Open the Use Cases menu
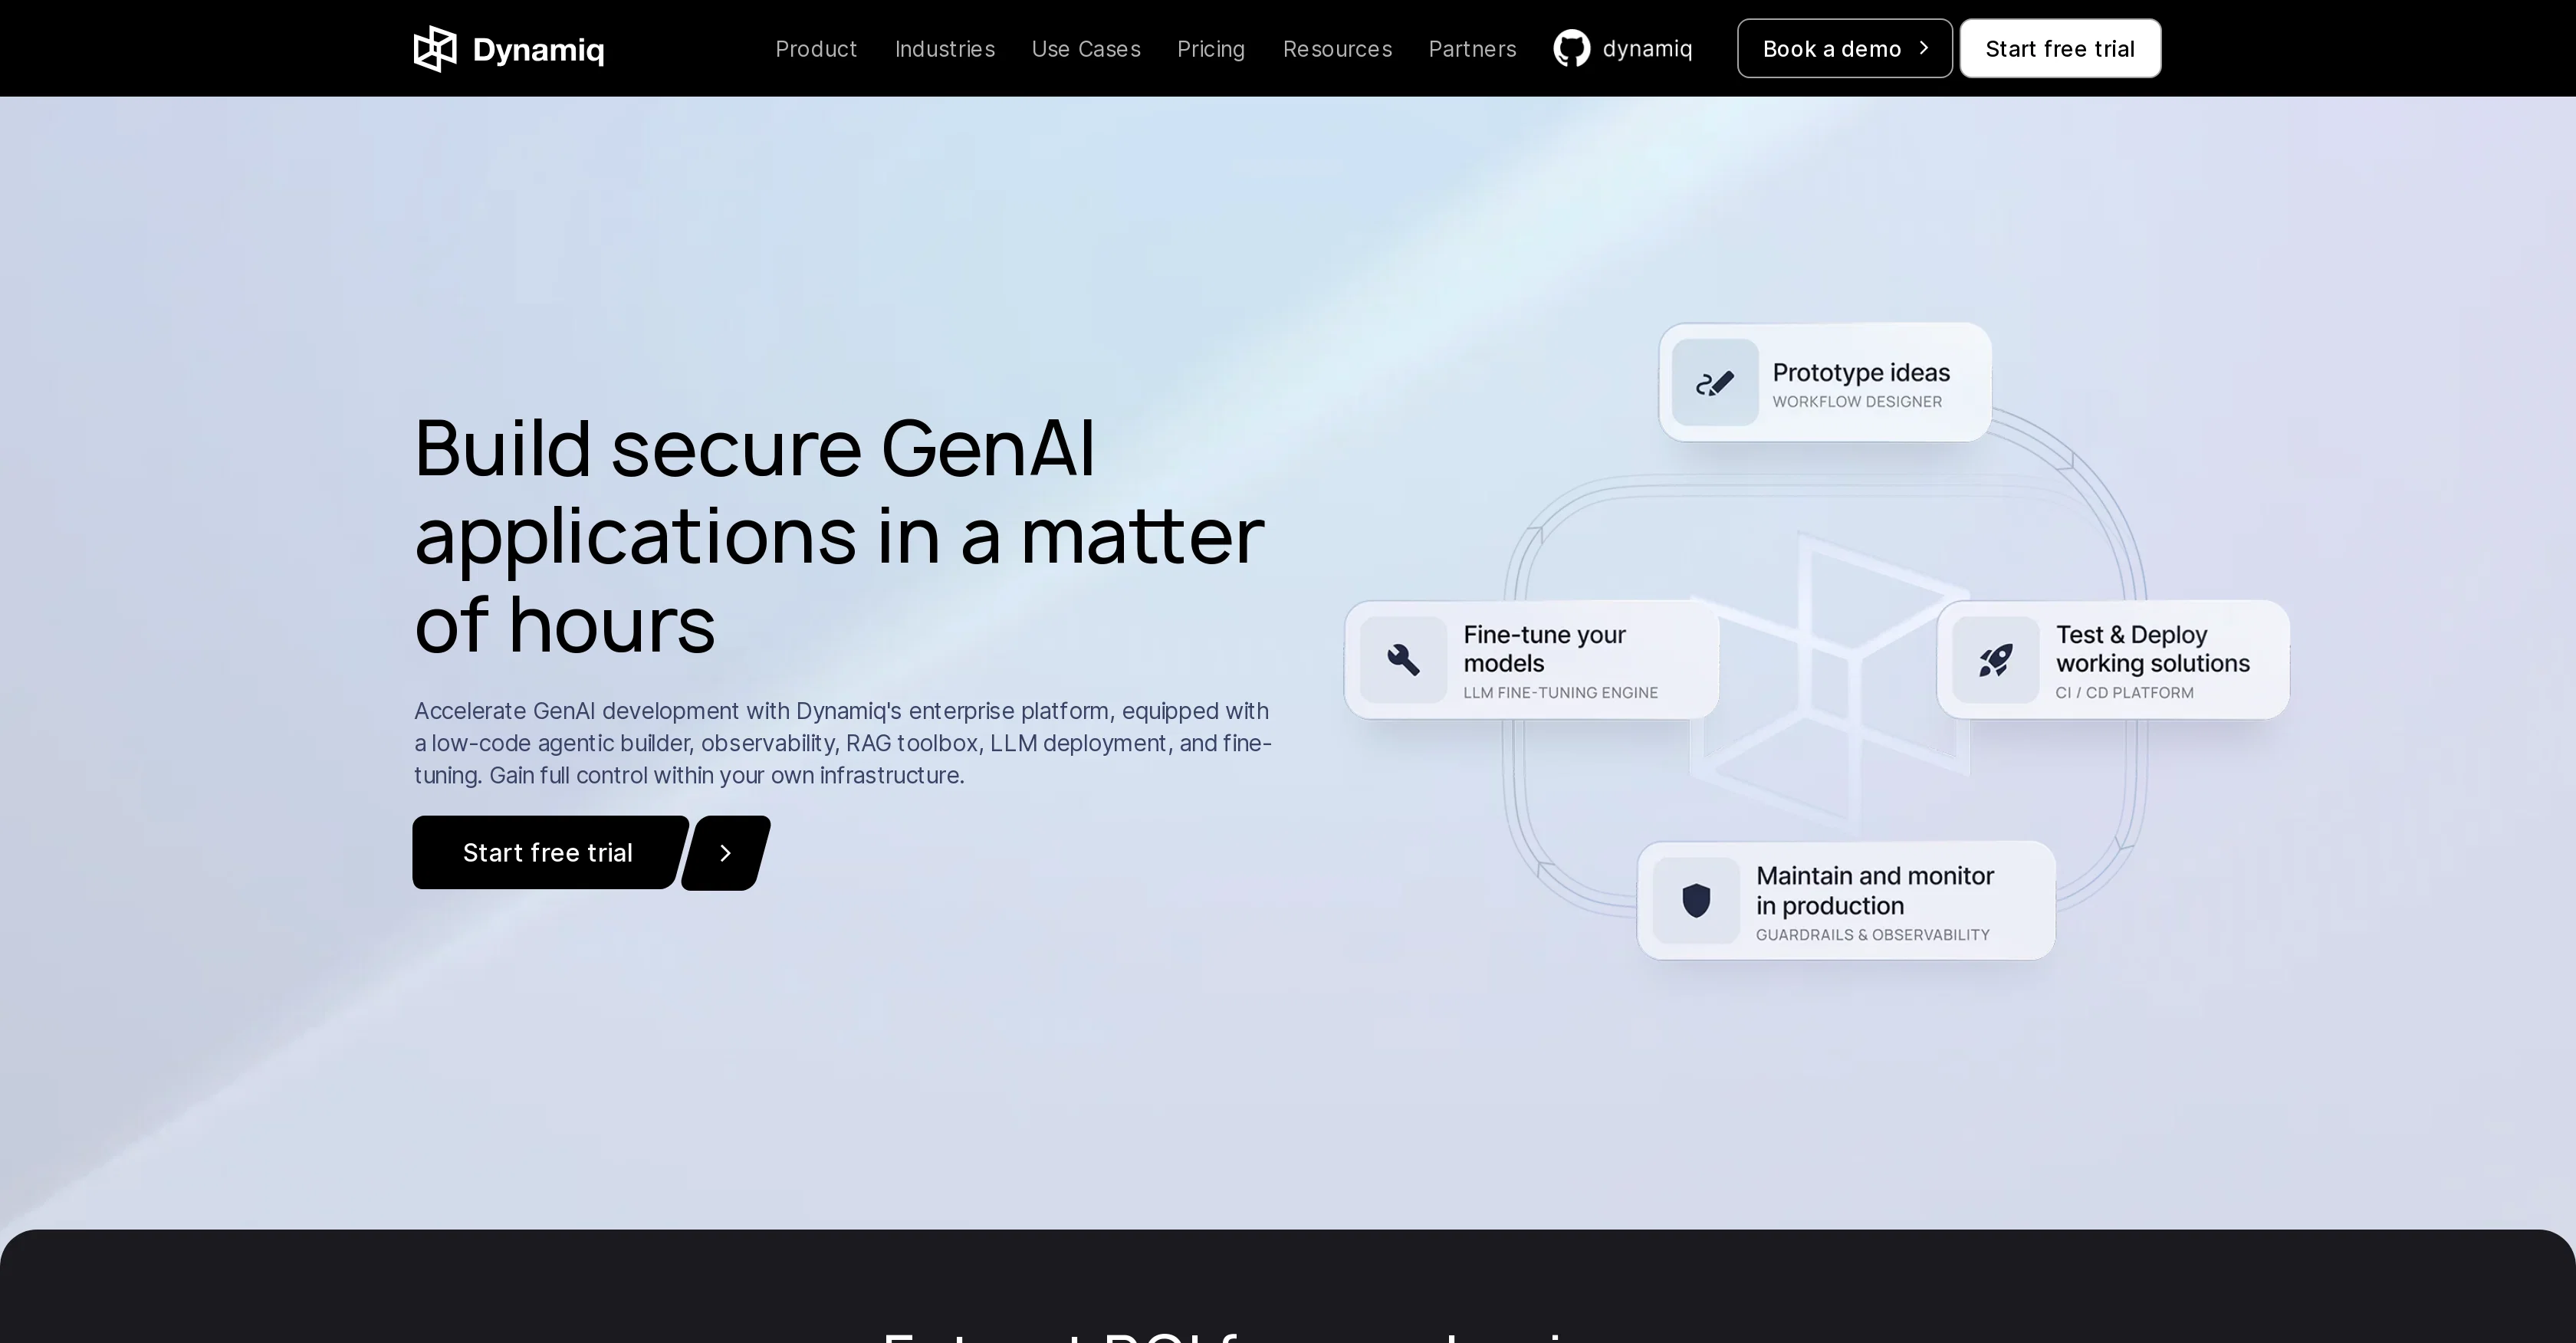 point(1086,49)
